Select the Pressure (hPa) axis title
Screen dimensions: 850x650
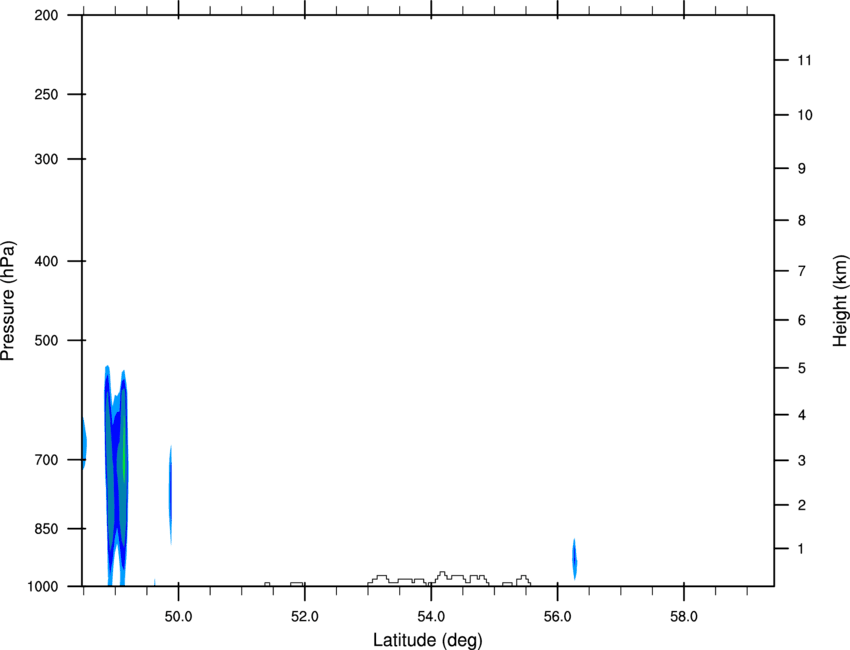tap(8, 301)
